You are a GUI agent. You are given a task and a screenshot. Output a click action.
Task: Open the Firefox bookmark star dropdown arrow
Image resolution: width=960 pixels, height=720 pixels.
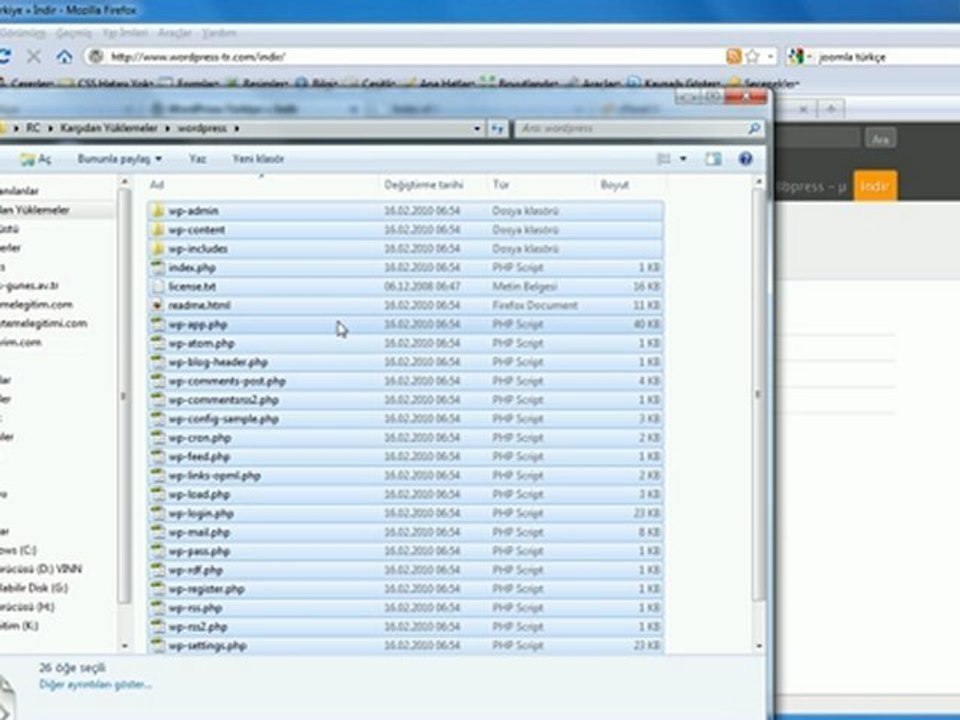pyautogui.click(x=770, y=57)
